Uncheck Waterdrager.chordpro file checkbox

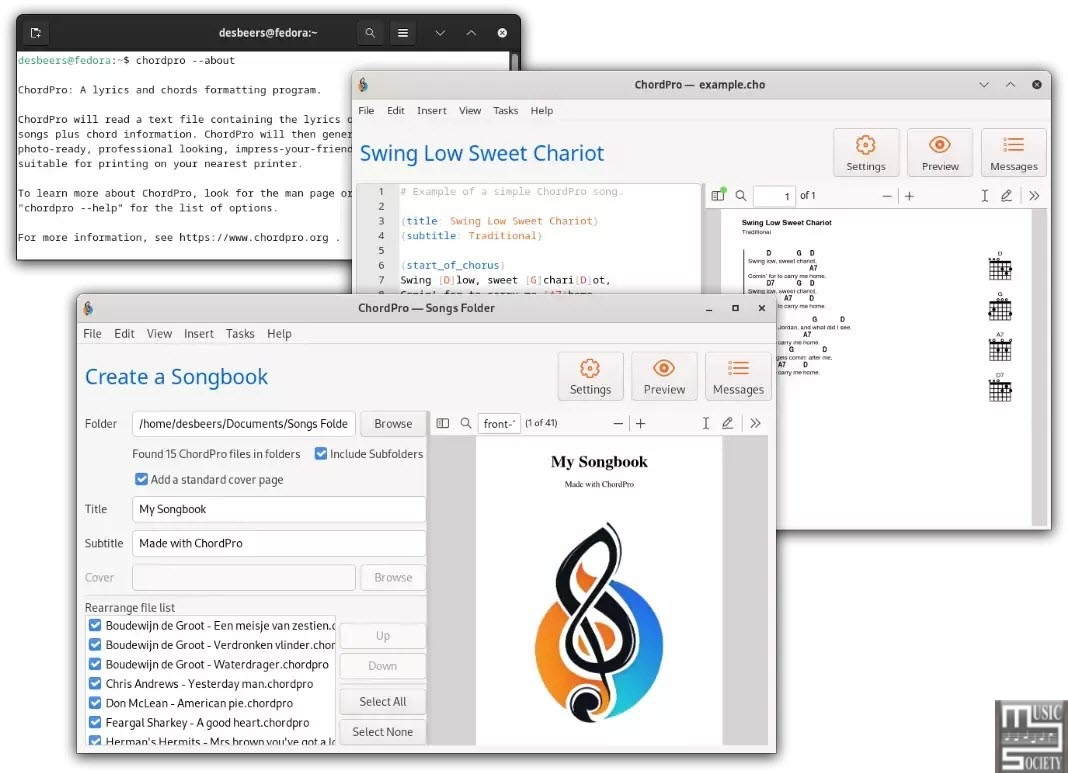95,664
